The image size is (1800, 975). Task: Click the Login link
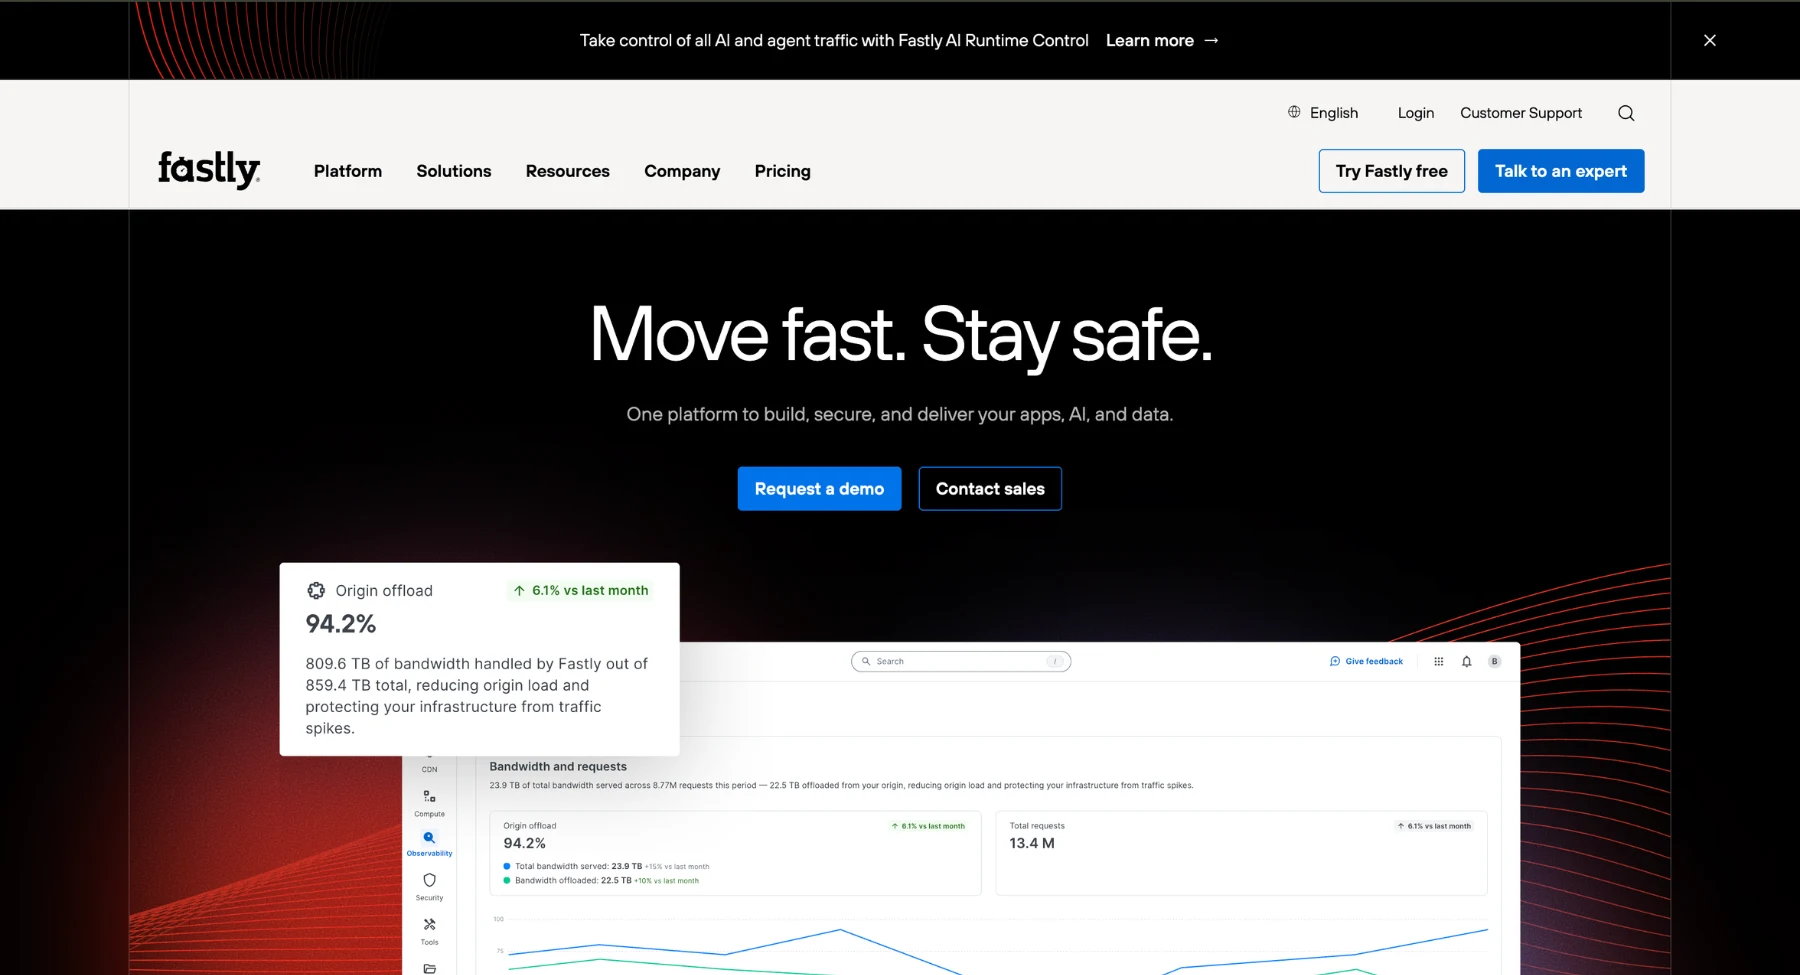[x=1416, y=113]
